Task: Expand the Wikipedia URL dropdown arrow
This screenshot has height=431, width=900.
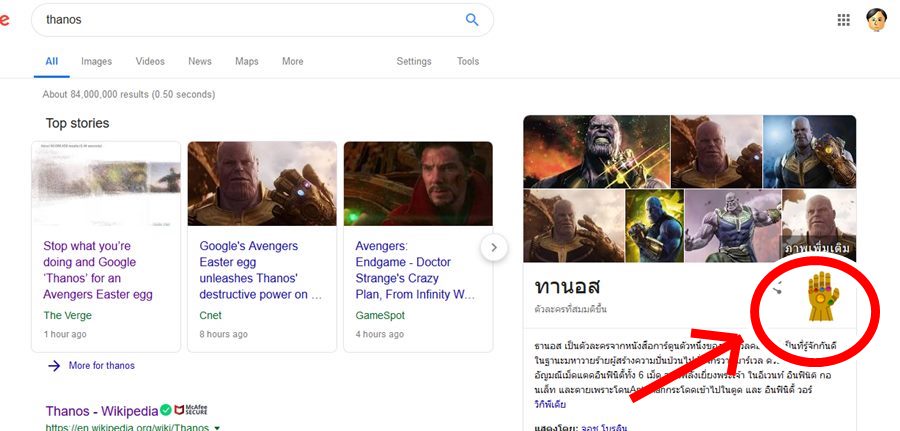Action: click(217, 428)
